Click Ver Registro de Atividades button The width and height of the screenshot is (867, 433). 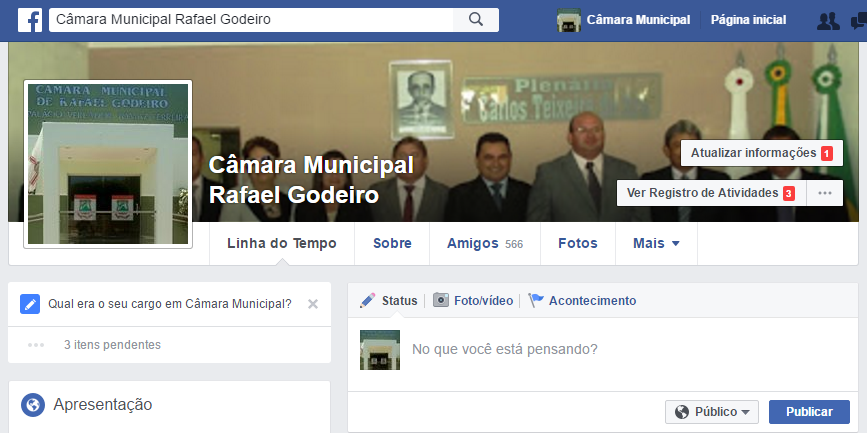[x=712, y=193]
